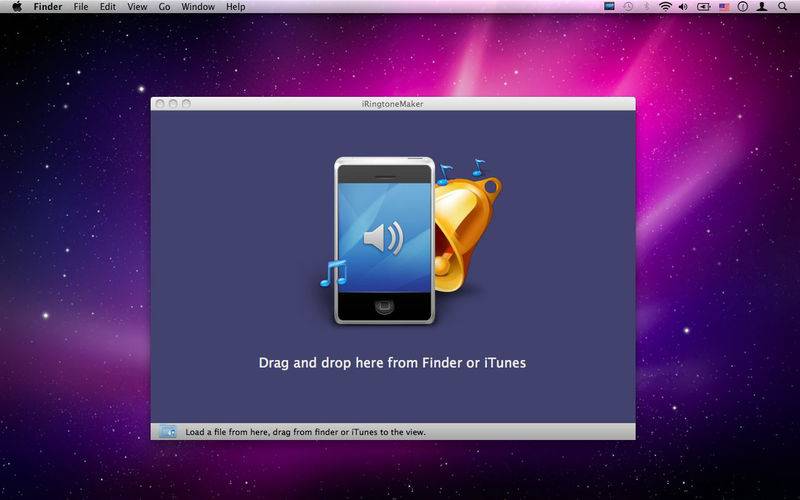Screen dimensions: 800x500
Task: Open the File menu
Action: click(81, 7)
